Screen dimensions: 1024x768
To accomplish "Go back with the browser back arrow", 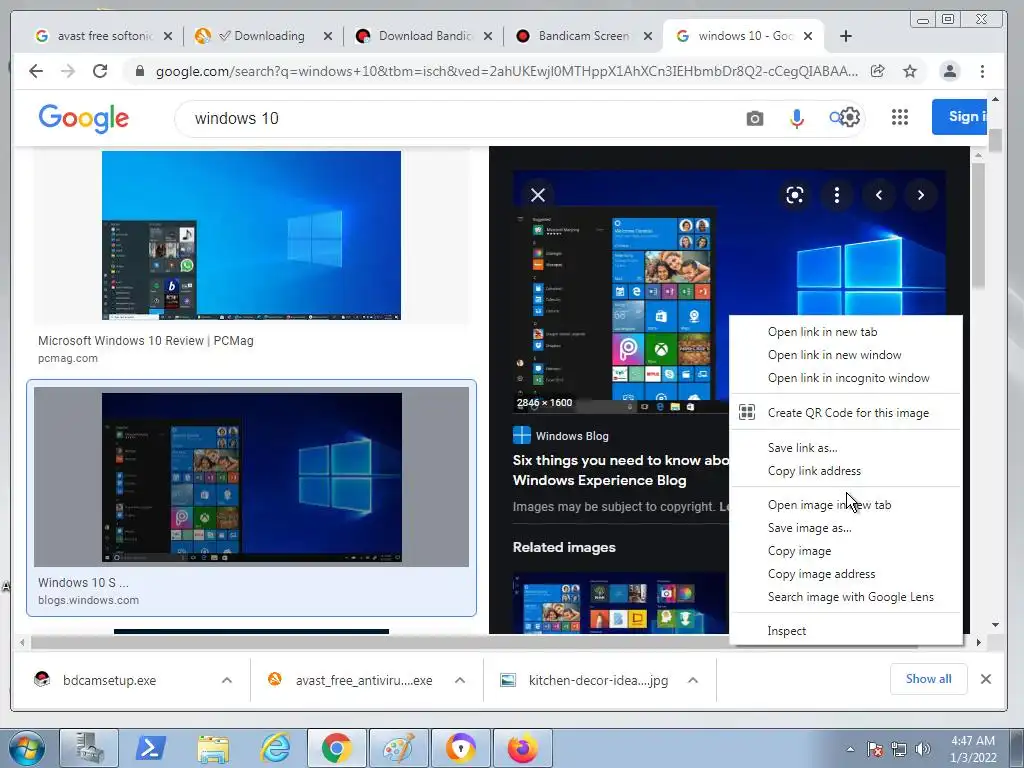I will (x=36, y=71).
